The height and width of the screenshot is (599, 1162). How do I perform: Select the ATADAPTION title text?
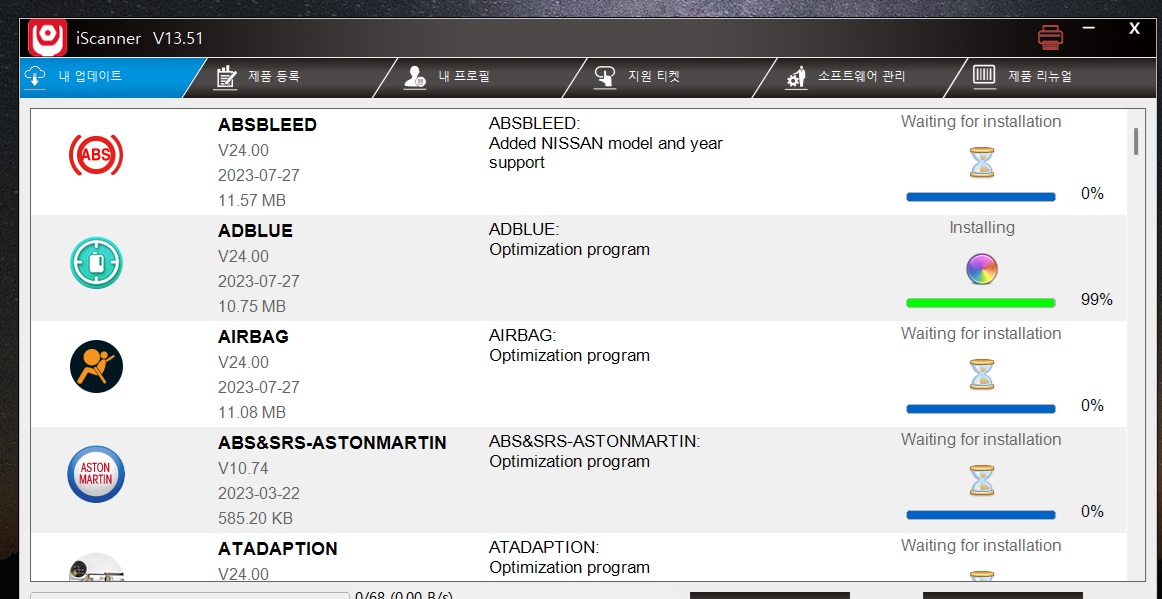[x=278, y=549]
